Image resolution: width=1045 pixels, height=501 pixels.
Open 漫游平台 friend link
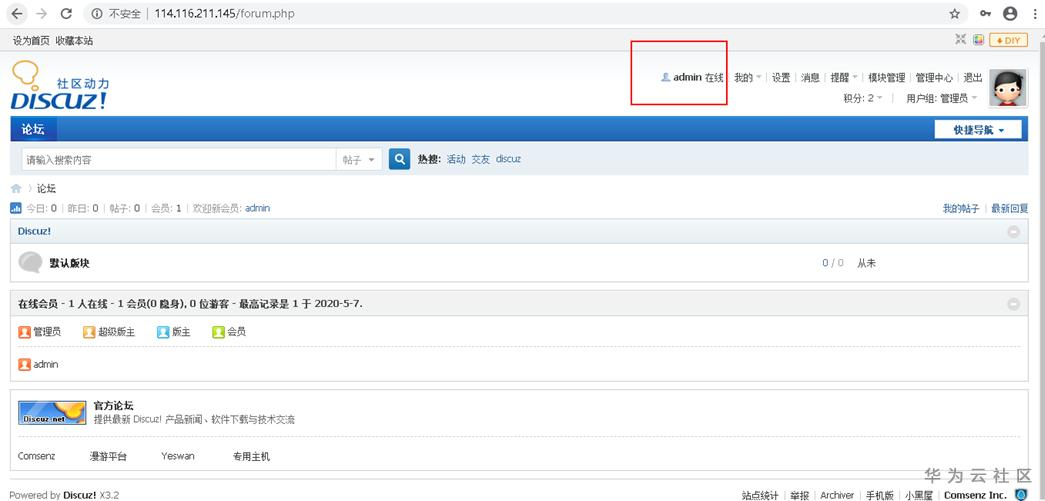(x=108, y=456)
